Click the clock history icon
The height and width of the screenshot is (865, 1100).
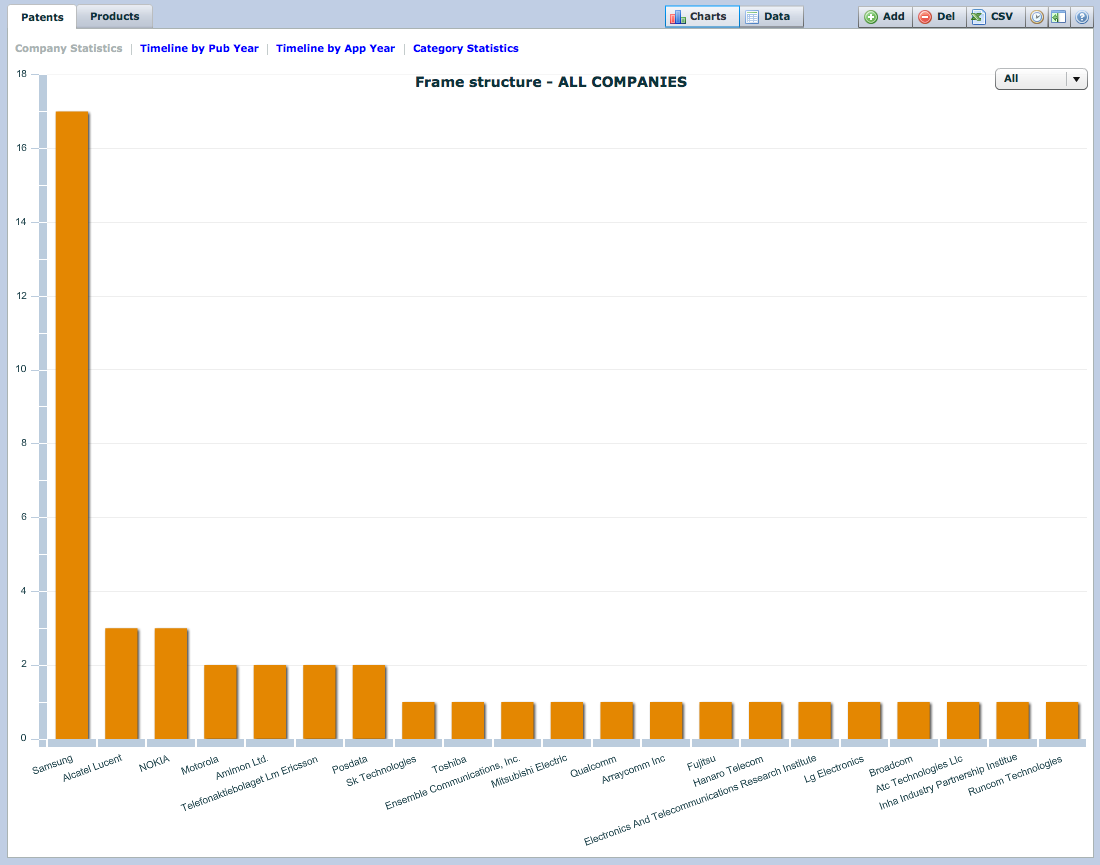(1037, 17)
